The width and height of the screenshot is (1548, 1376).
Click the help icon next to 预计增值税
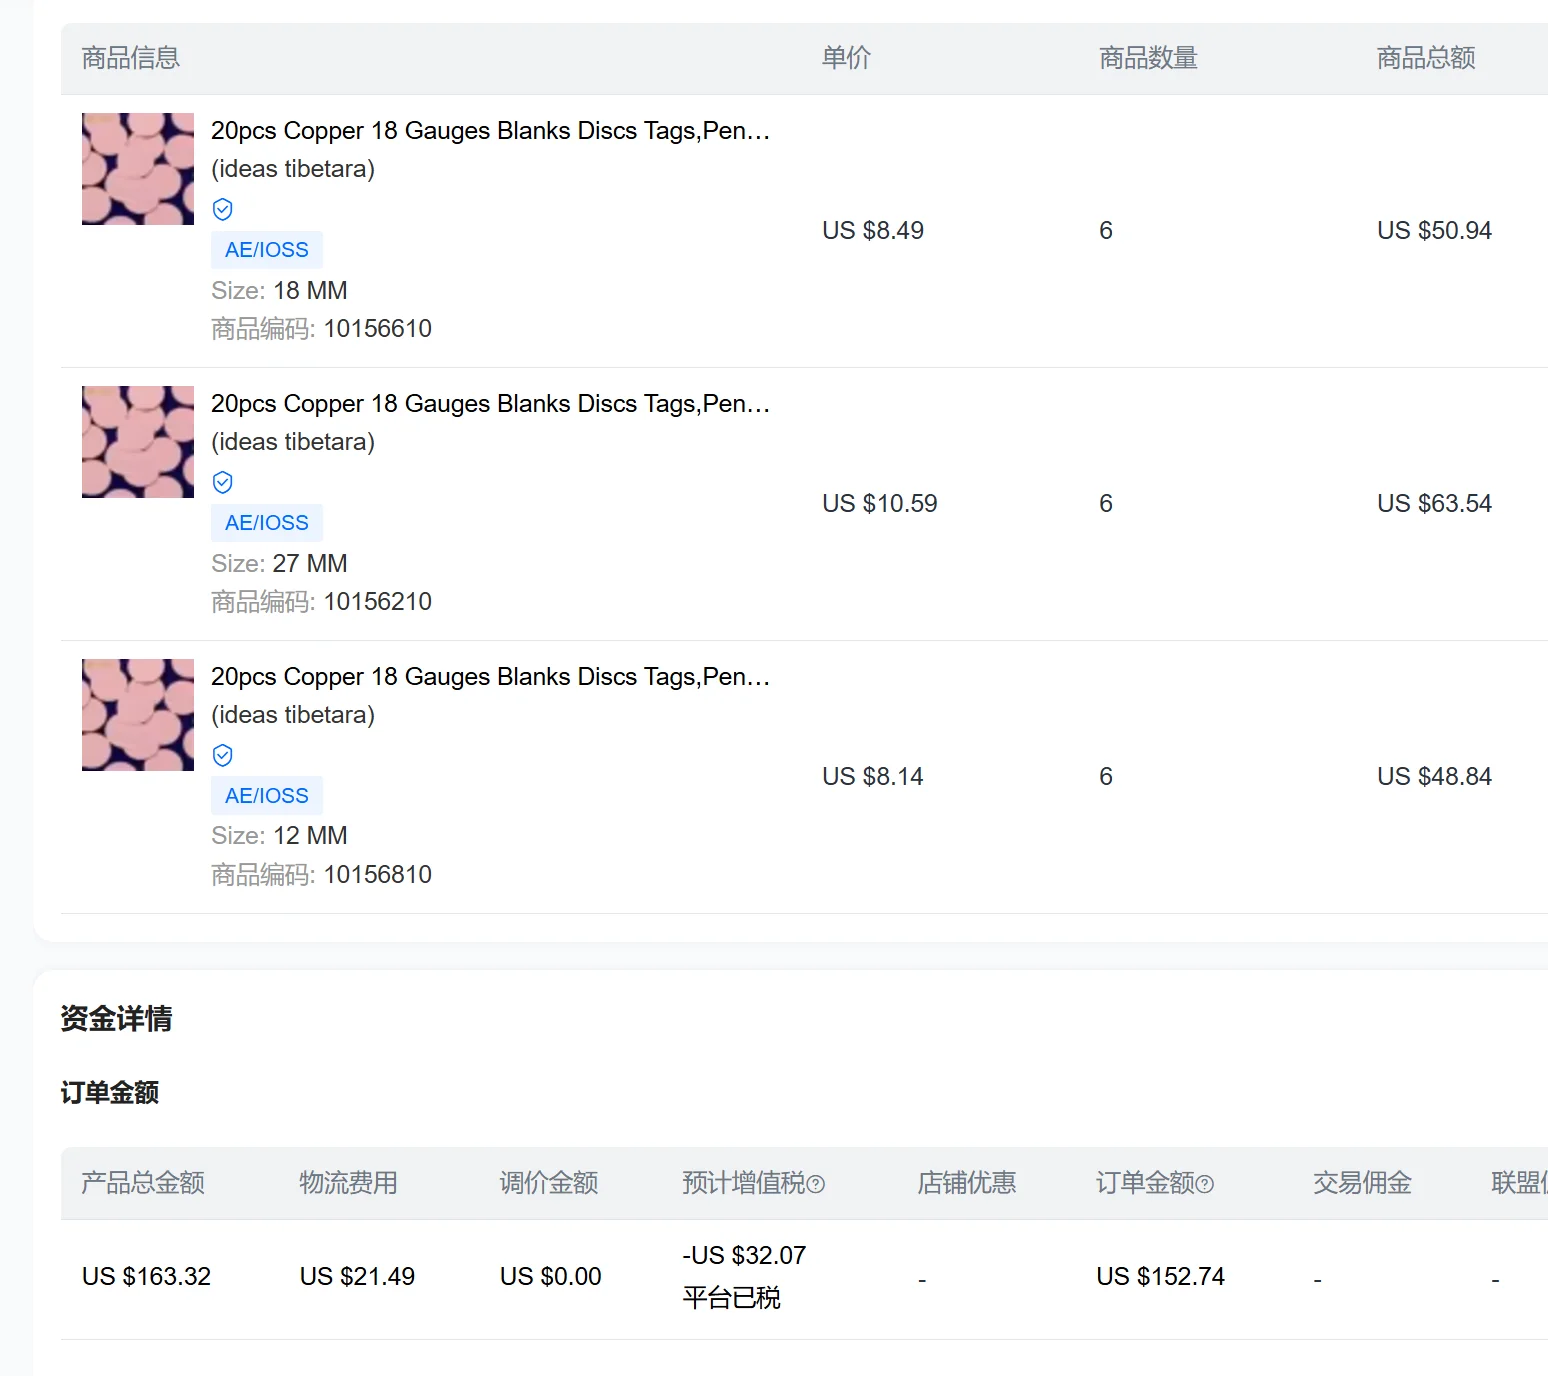816,1184
